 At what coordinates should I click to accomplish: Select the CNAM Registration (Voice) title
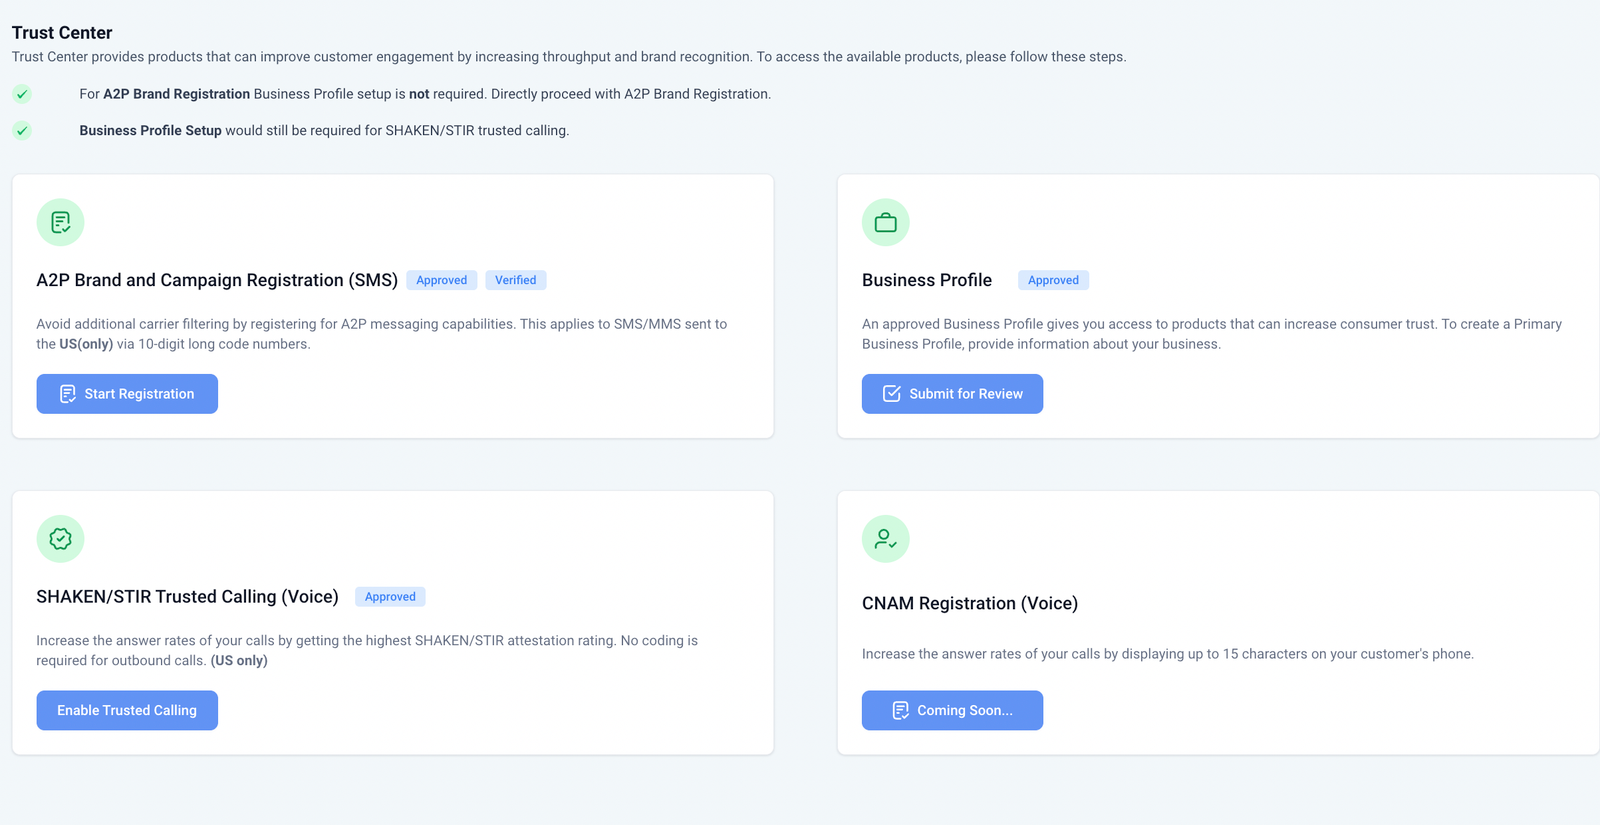point(969,603)
